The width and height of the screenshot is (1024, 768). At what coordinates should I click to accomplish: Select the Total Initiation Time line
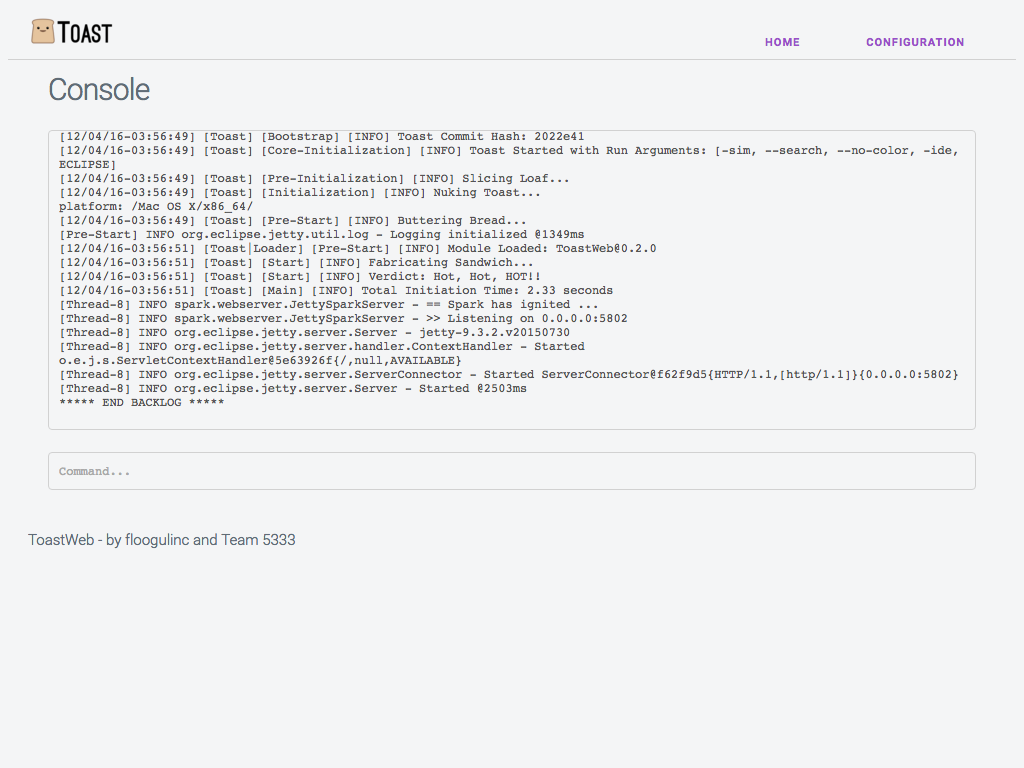pyautogui.click(x=336, y=291)
